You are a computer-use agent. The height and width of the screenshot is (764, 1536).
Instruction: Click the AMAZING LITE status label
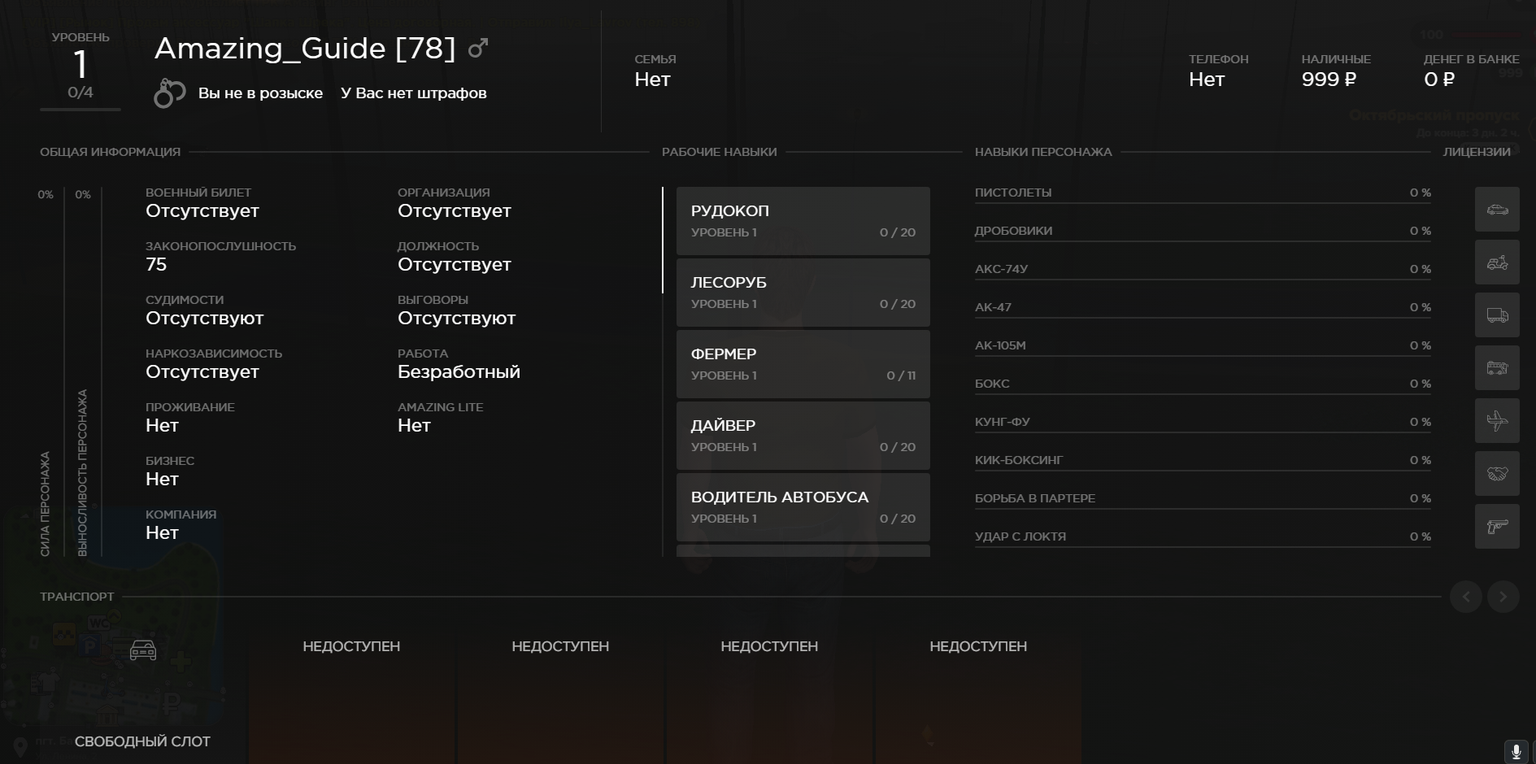(440, 407)
